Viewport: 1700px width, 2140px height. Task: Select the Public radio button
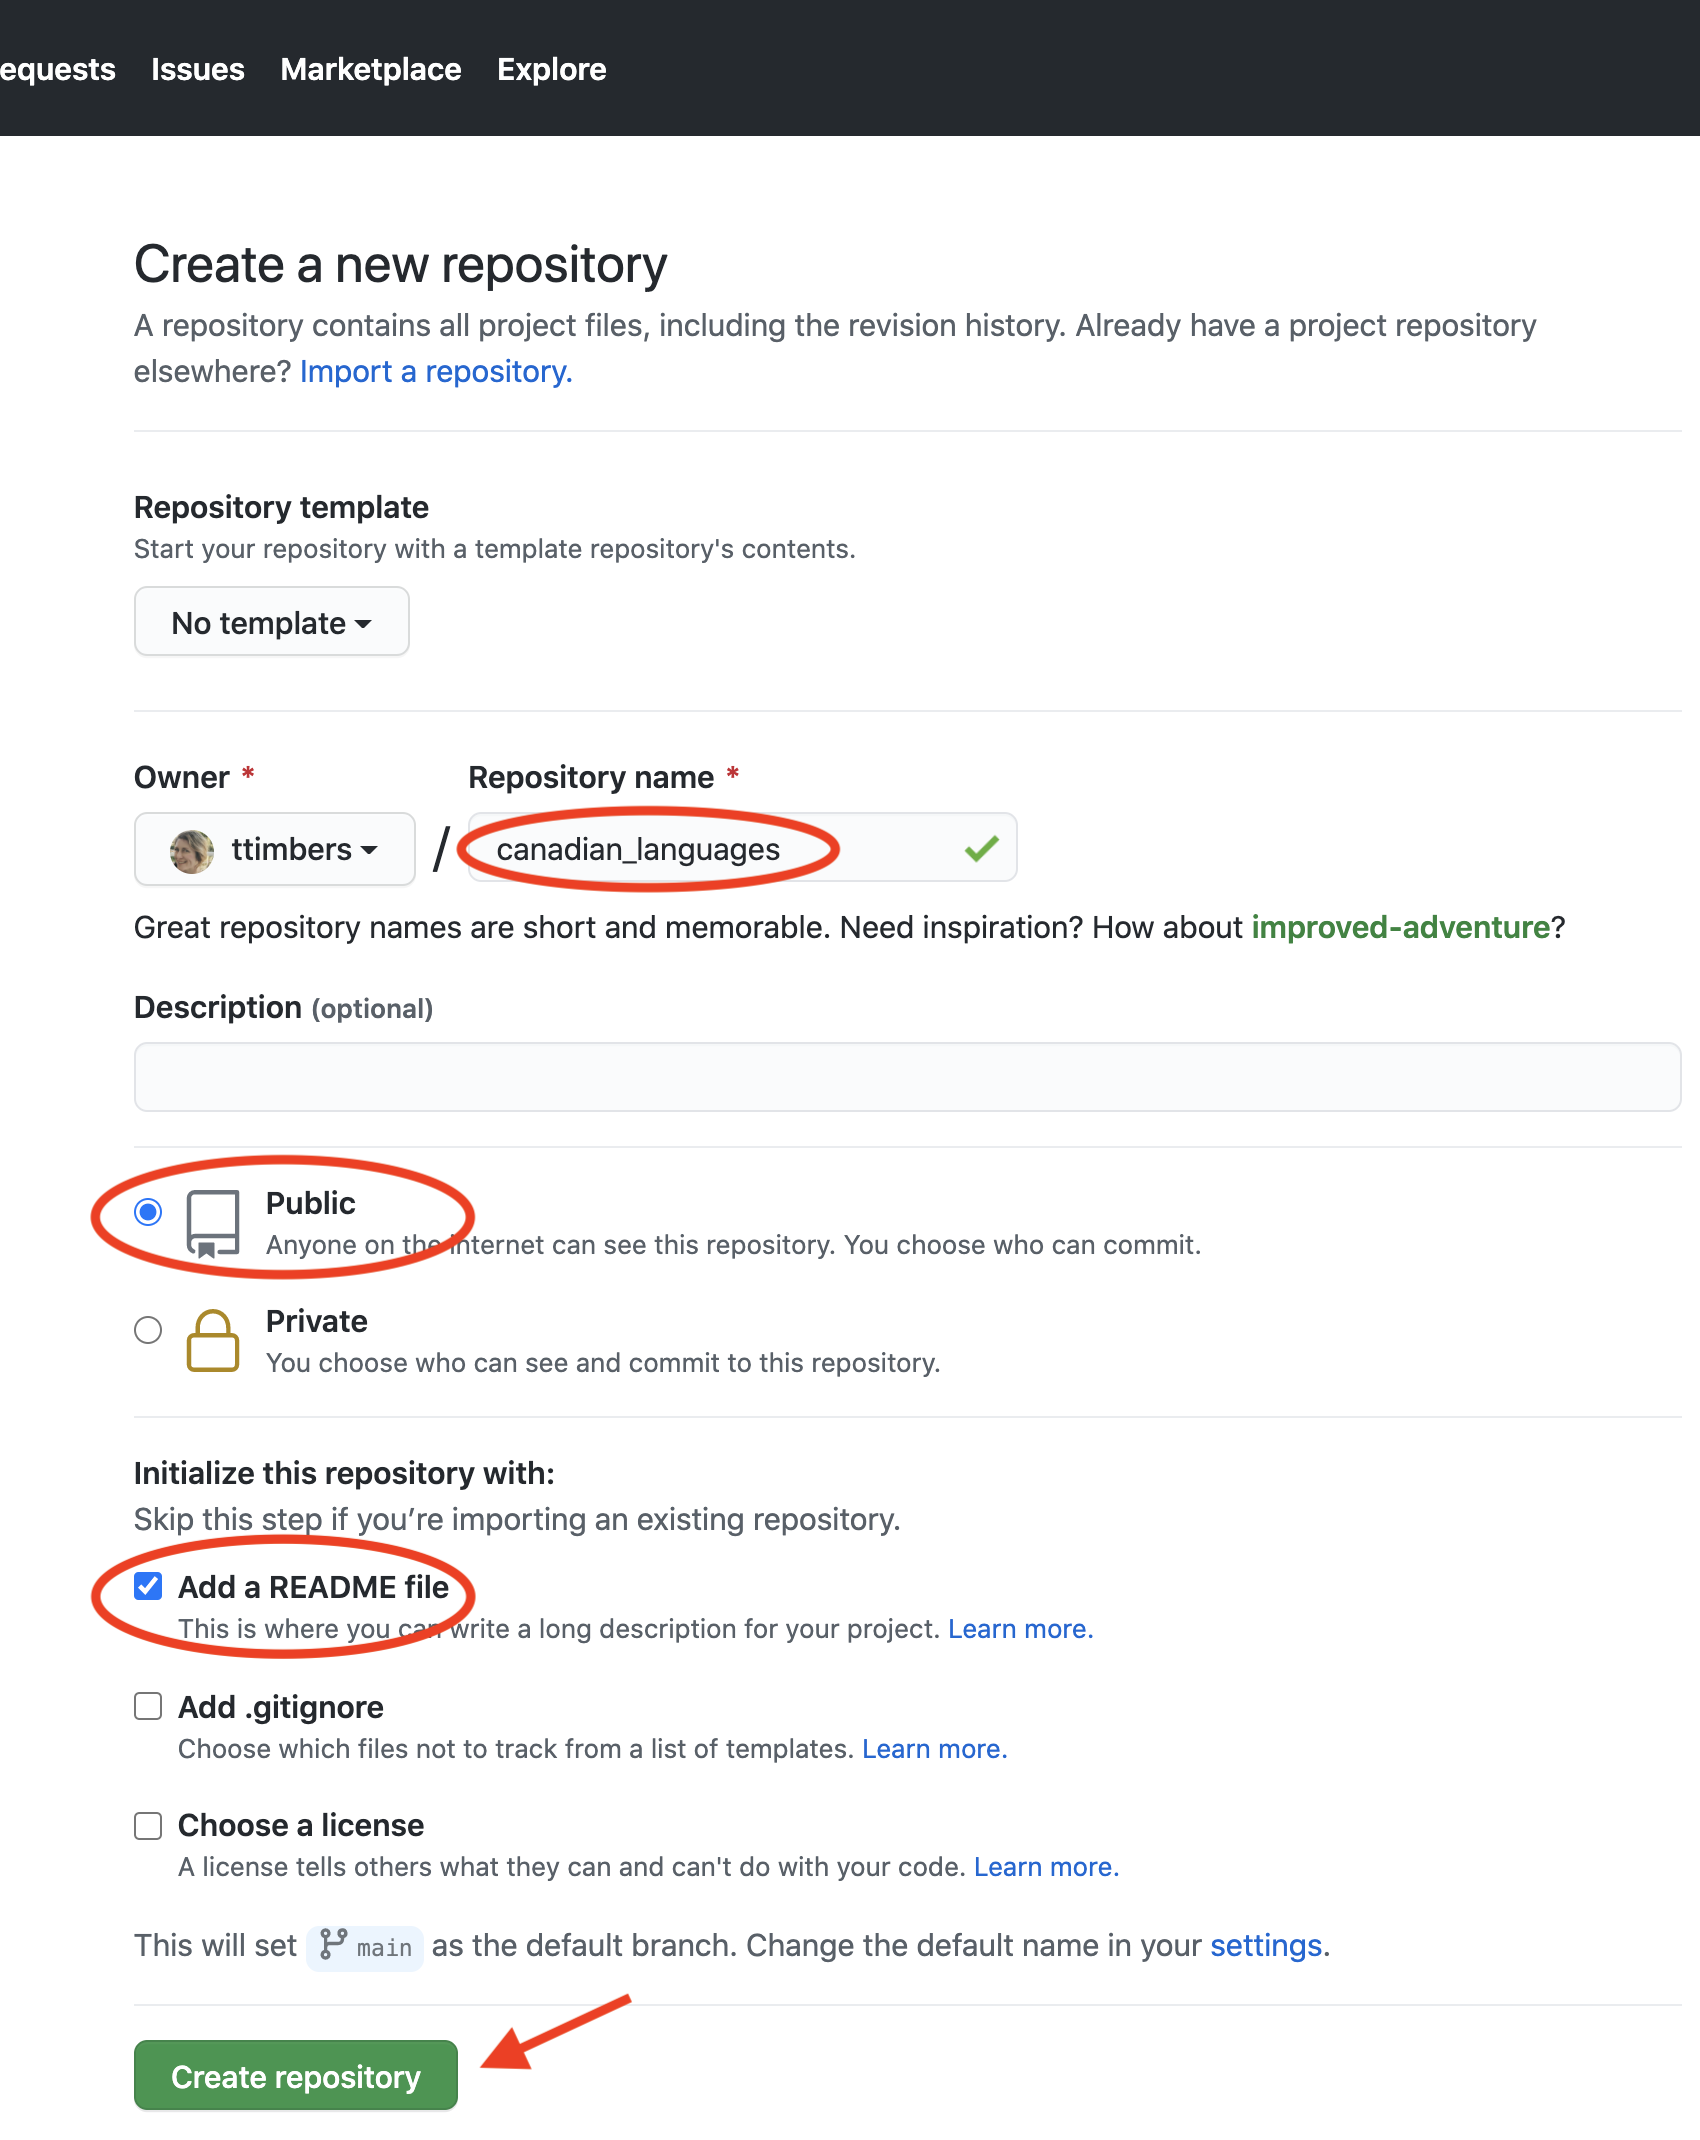click(148, 1213)
